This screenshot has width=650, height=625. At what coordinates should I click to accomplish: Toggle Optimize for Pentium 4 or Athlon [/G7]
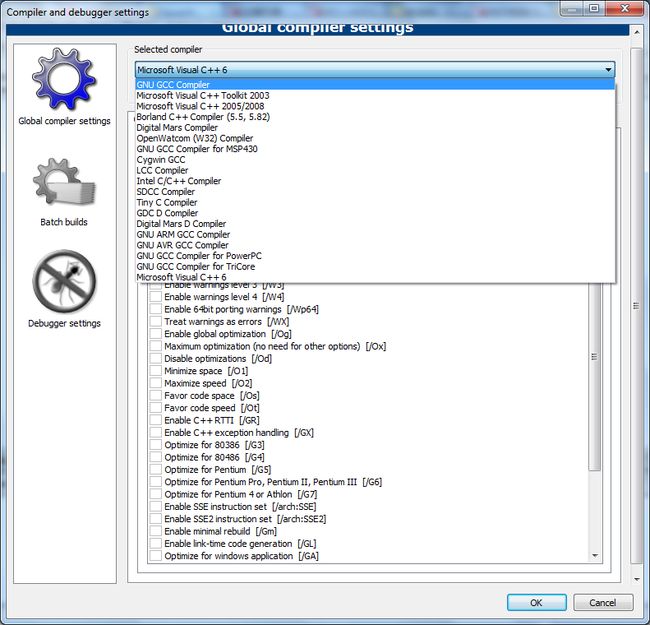(x=156, y=494)
